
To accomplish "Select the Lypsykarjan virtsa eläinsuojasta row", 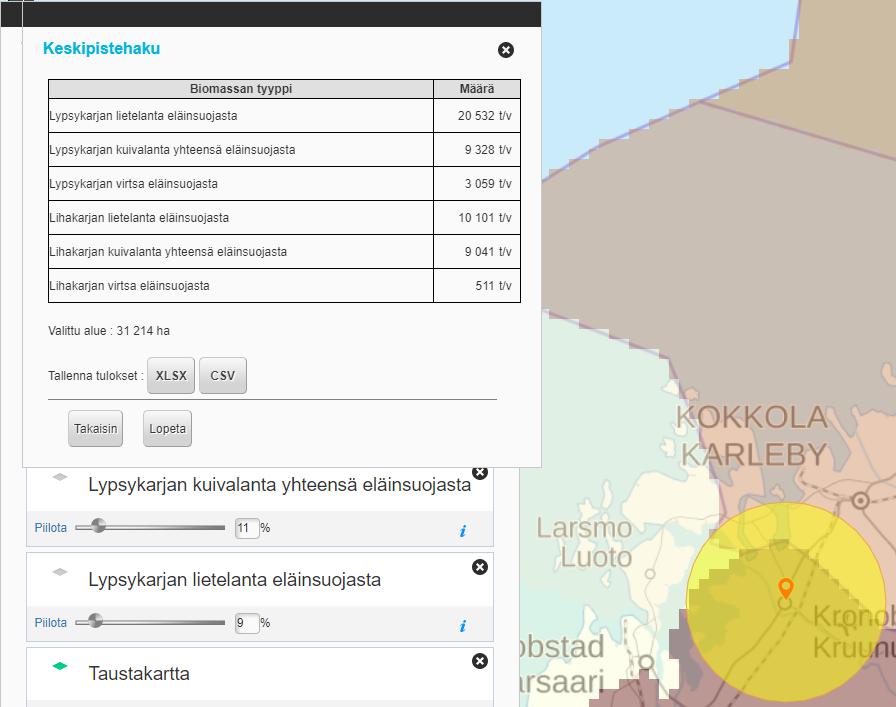I will (x=285, y=183).
